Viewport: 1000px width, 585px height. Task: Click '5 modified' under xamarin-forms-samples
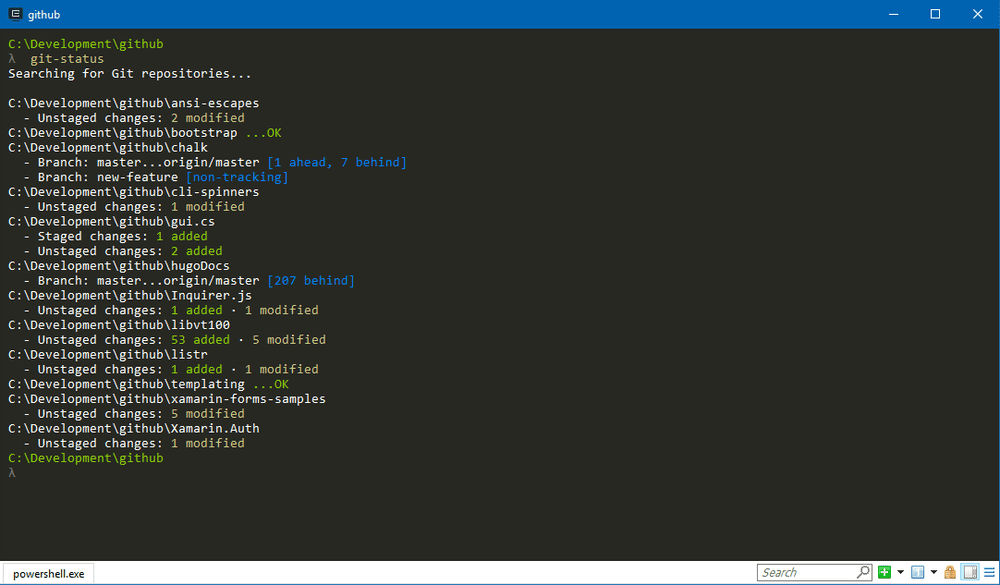pos(208,413)
